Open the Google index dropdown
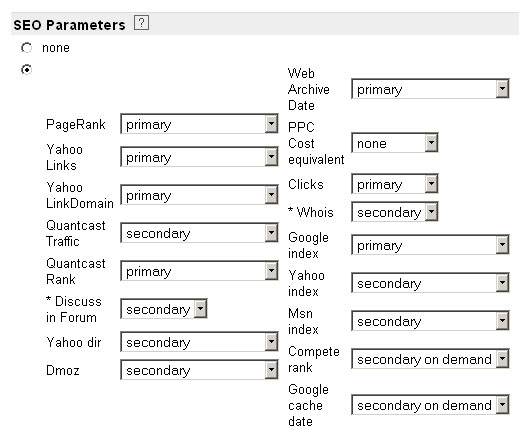 [430, 245]
